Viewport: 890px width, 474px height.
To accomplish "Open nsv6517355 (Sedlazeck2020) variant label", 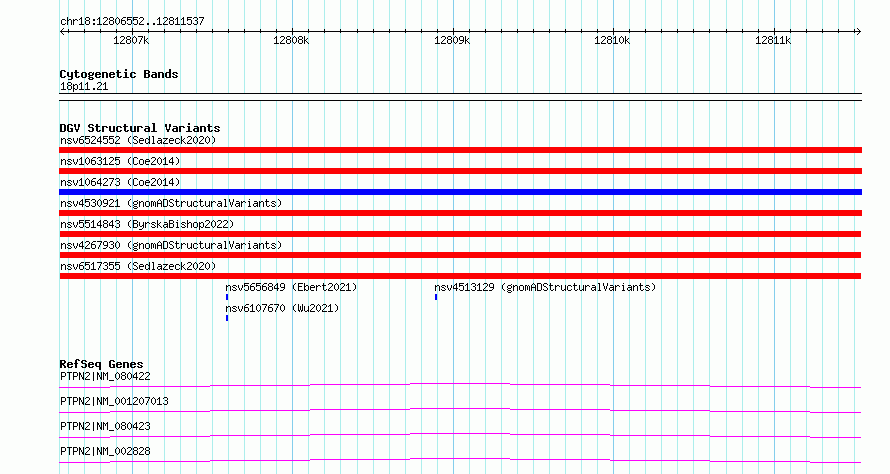I will pyautogui.click(x=138, y=266).
